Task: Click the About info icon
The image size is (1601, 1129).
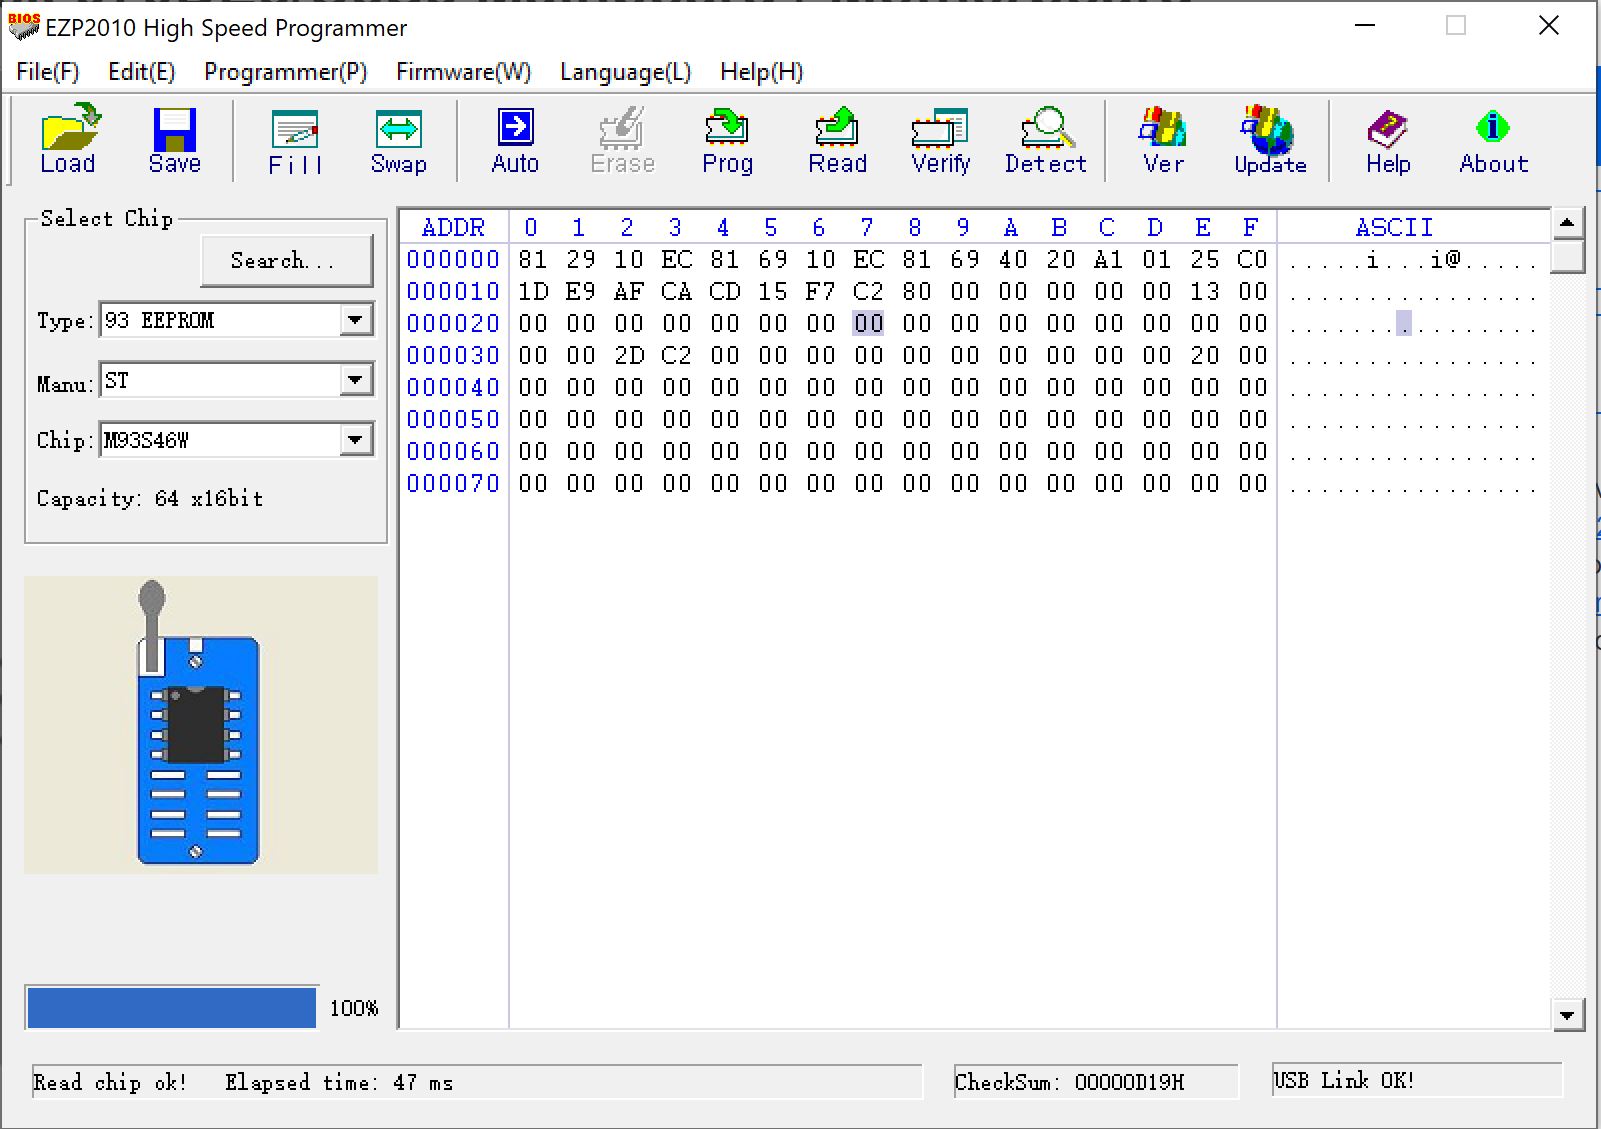Action: tap(1493, 140)
